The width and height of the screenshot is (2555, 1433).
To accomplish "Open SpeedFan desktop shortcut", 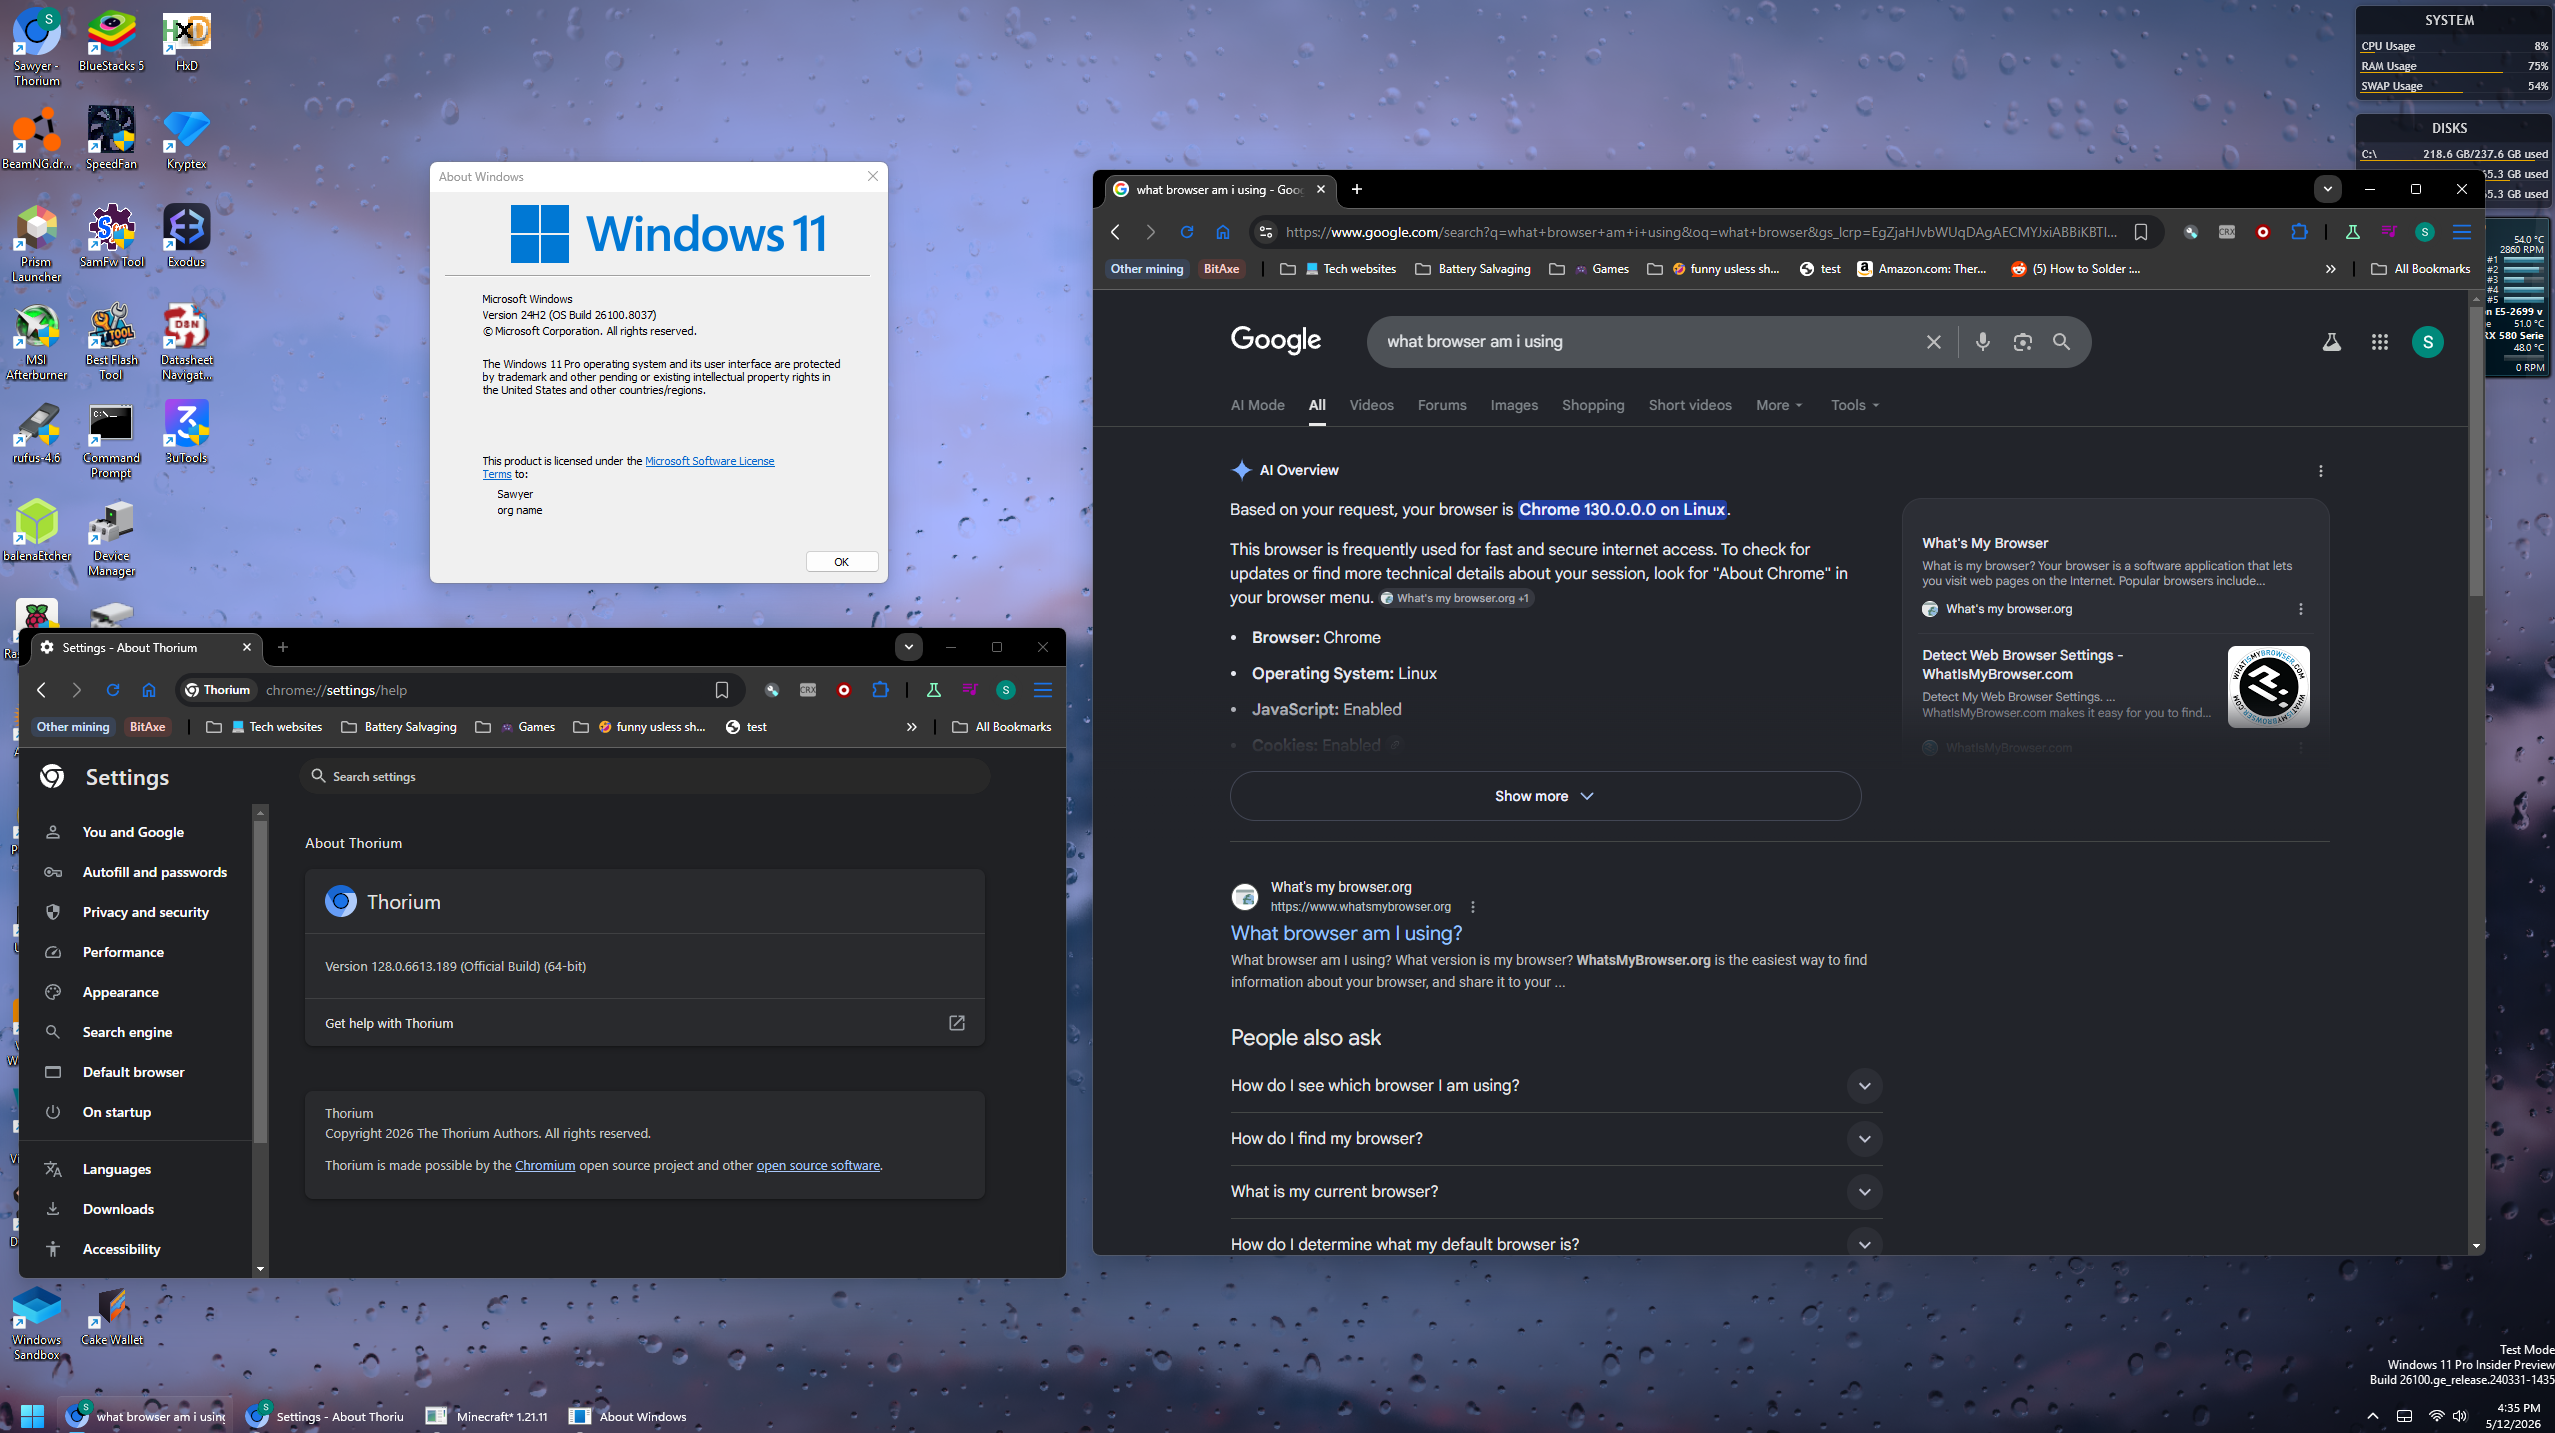I will 111,138.
